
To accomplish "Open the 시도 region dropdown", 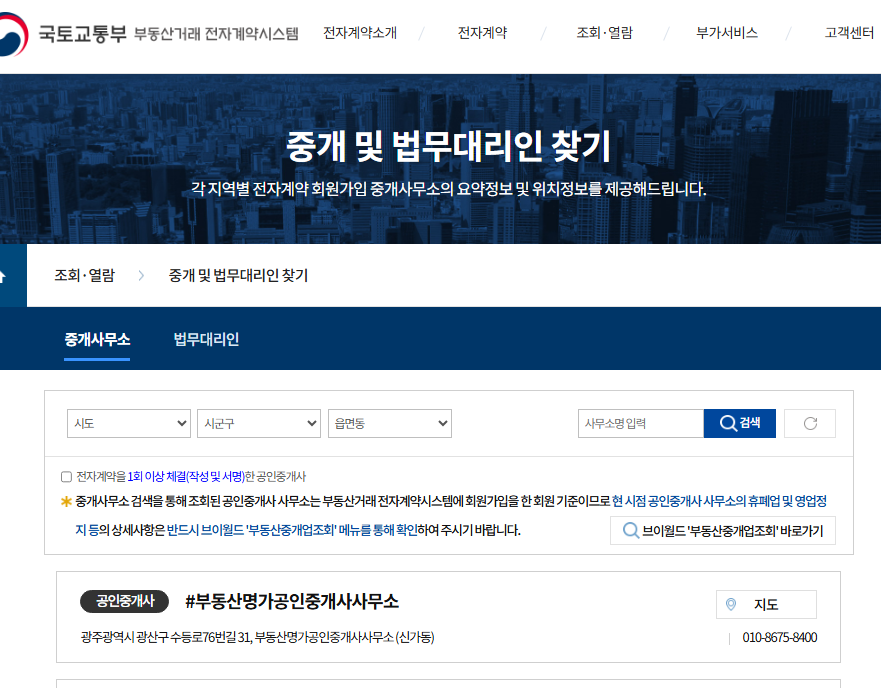I will click(x=128, y=423).
